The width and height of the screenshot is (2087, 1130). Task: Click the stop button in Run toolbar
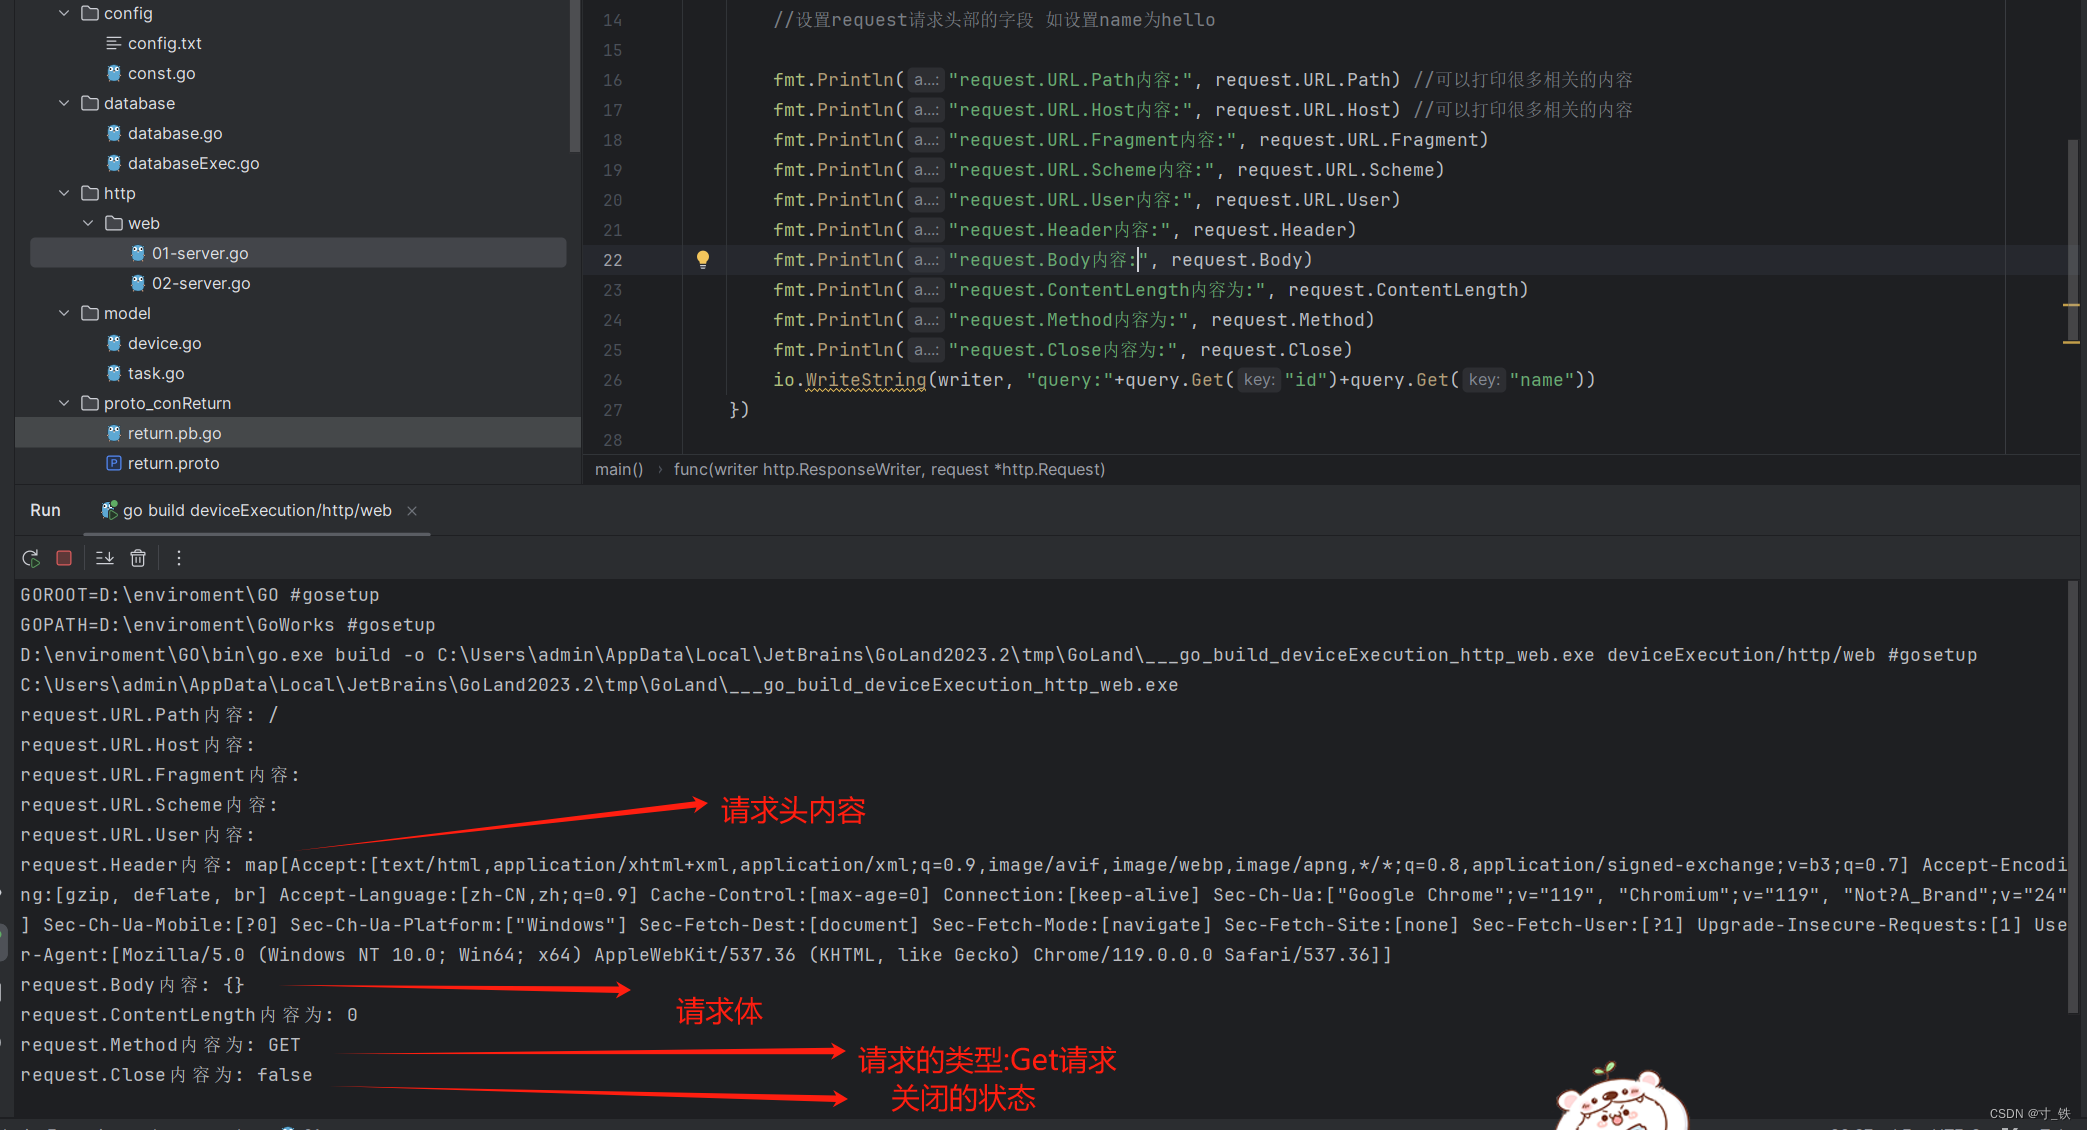point(63,557)
